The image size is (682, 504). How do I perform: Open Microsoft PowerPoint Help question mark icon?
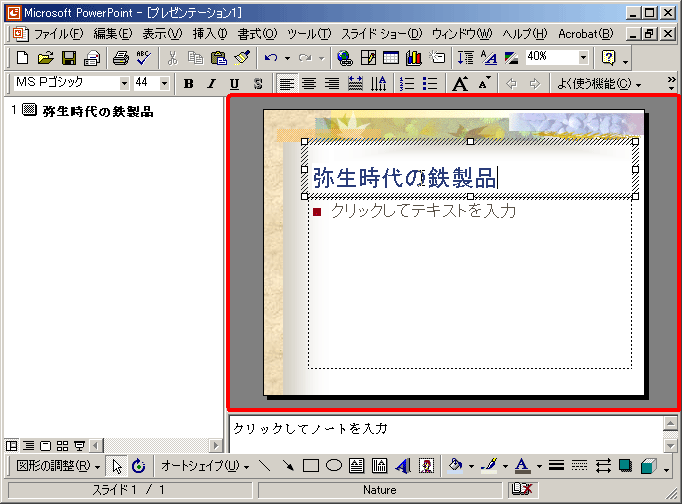608,57
